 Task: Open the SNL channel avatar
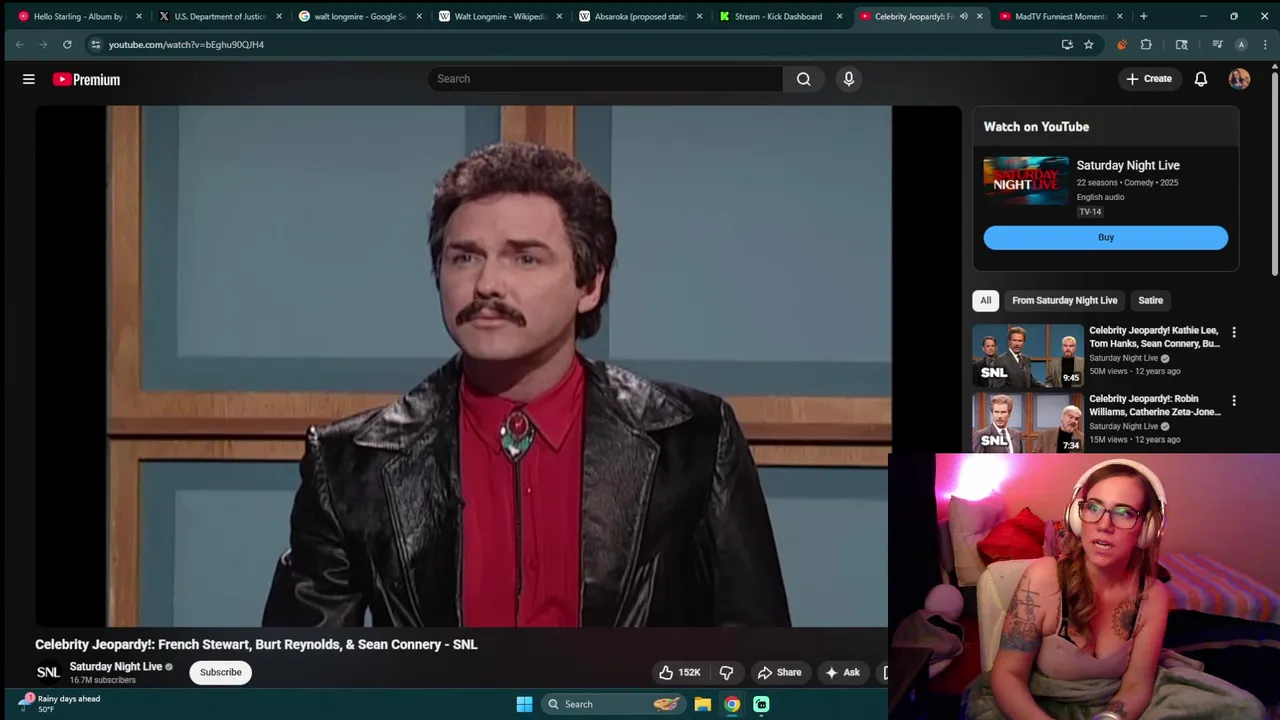pyautogui.click(x=48, y=672)
